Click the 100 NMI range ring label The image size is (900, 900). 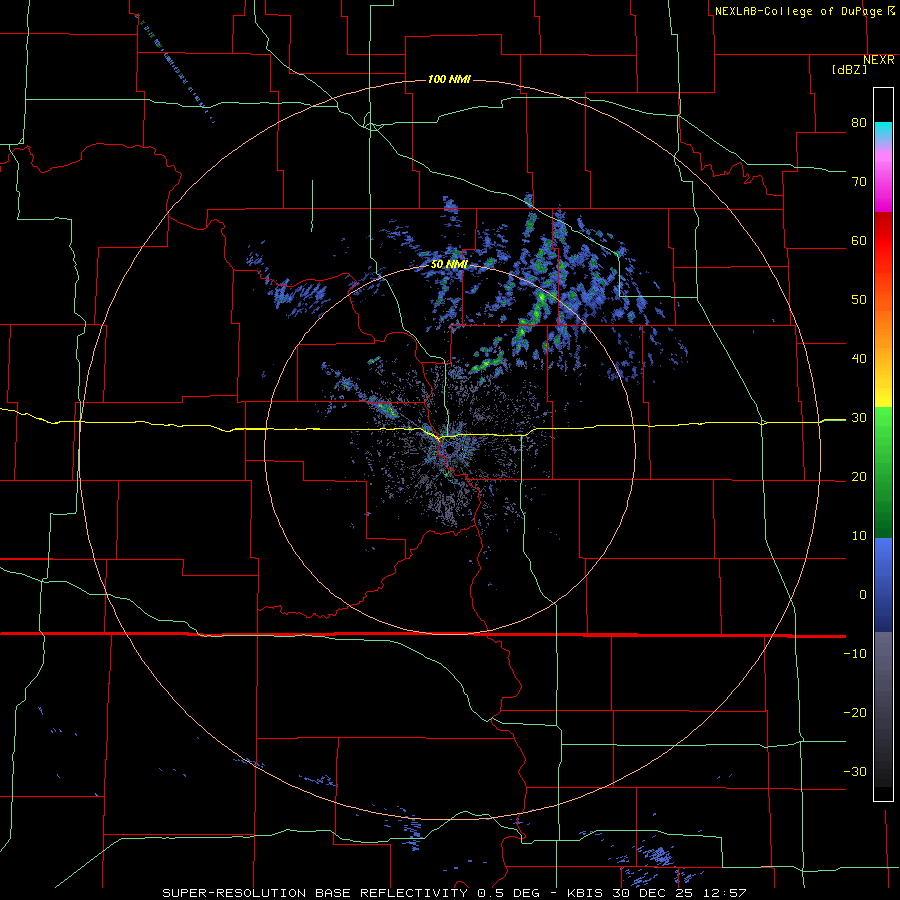point(449,79)
